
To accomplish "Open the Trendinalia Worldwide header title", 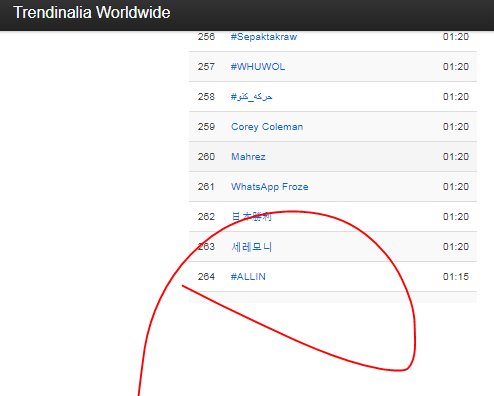I will 92,12.
